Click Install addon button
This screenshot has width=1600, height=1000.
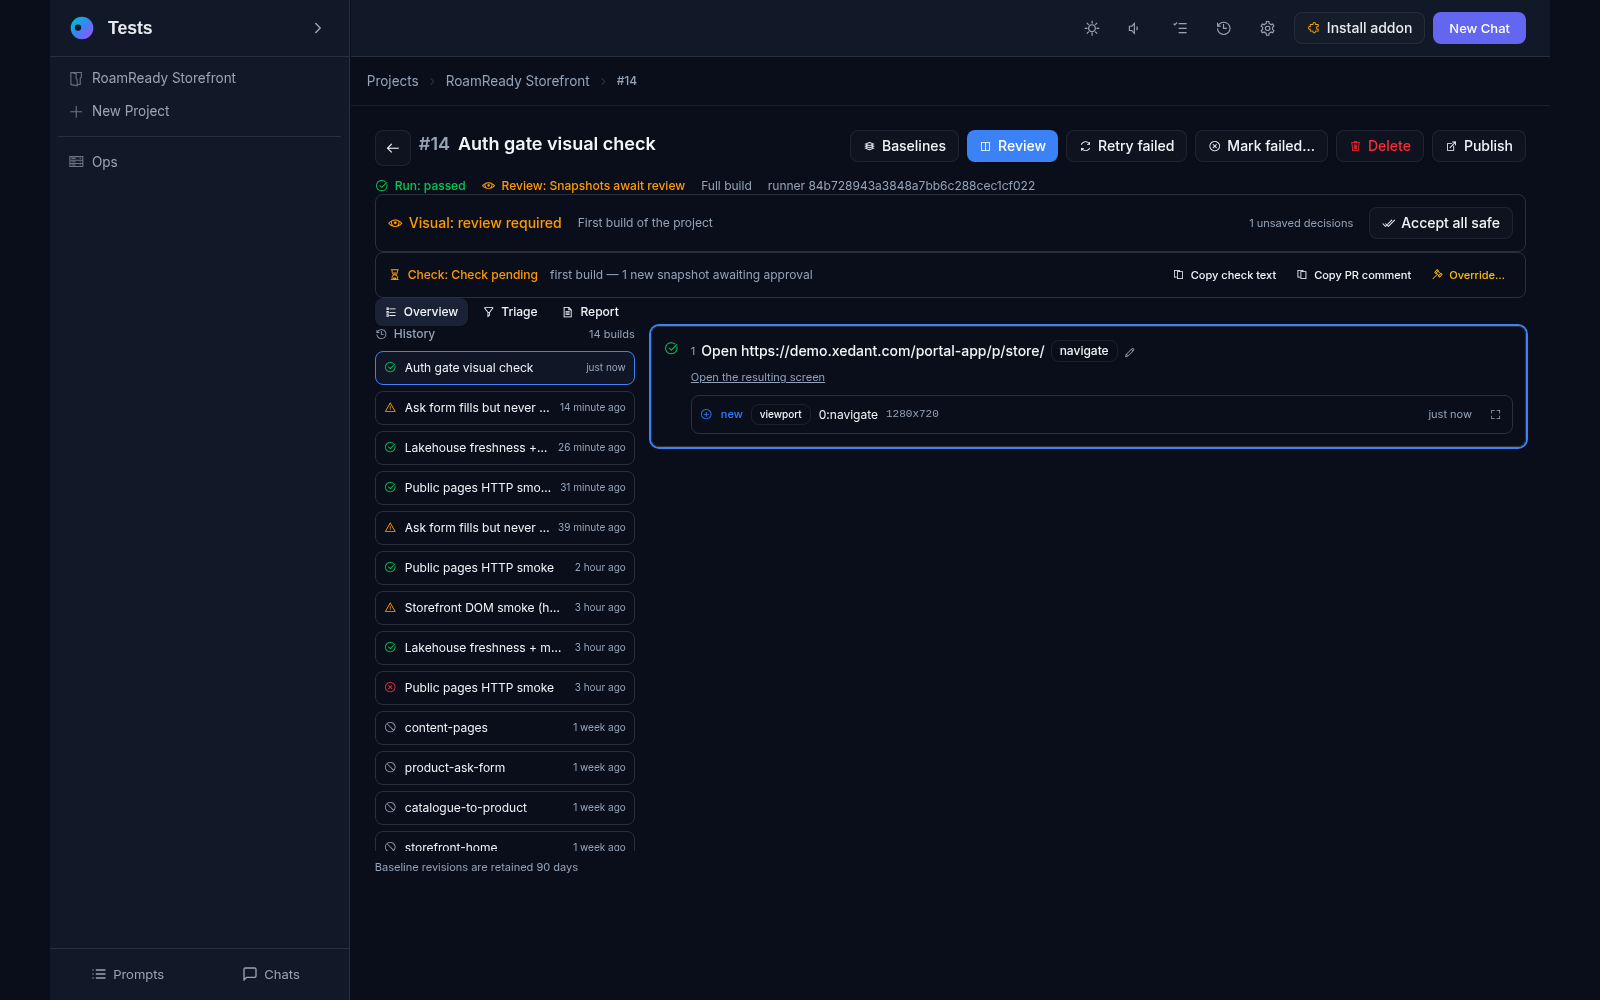[1359, 28]
